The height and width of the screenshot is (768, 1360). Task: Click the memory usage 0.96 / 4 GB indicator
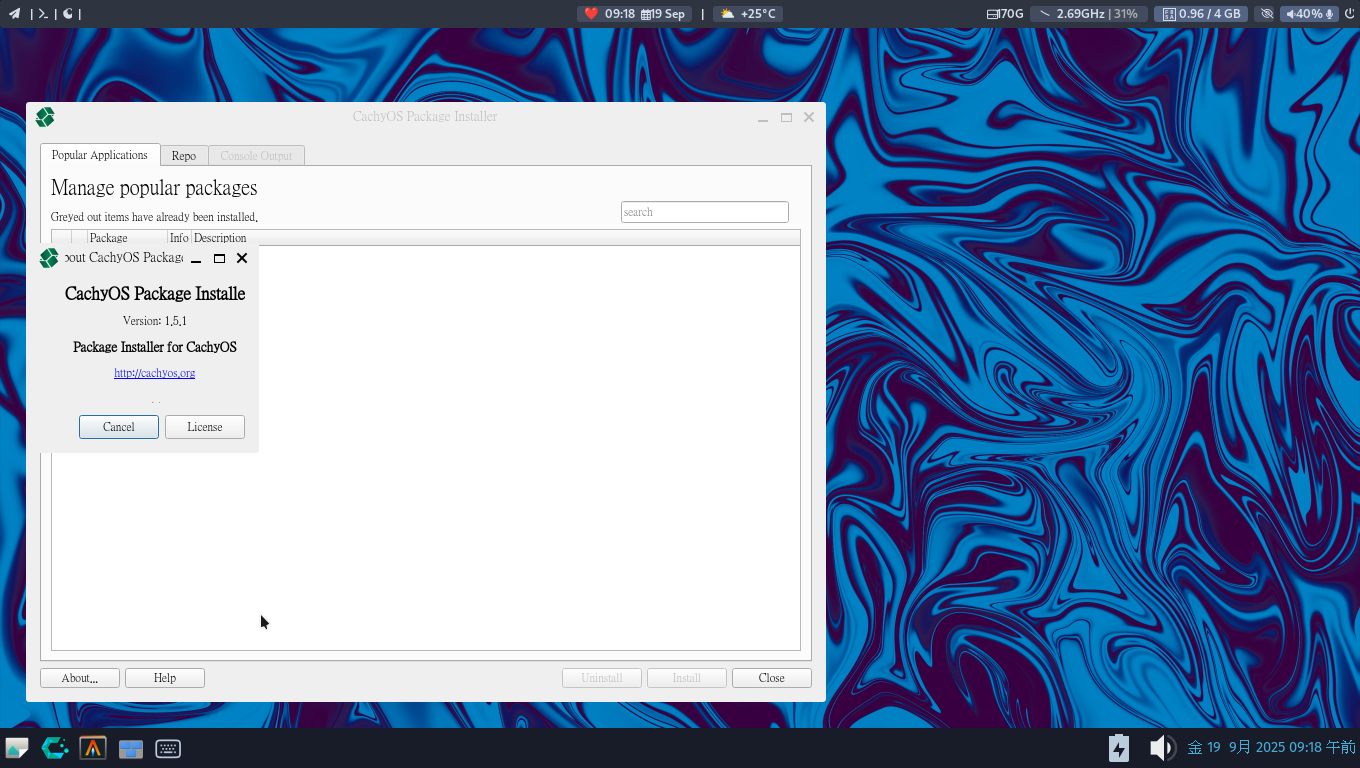(x=1201, y=14)
